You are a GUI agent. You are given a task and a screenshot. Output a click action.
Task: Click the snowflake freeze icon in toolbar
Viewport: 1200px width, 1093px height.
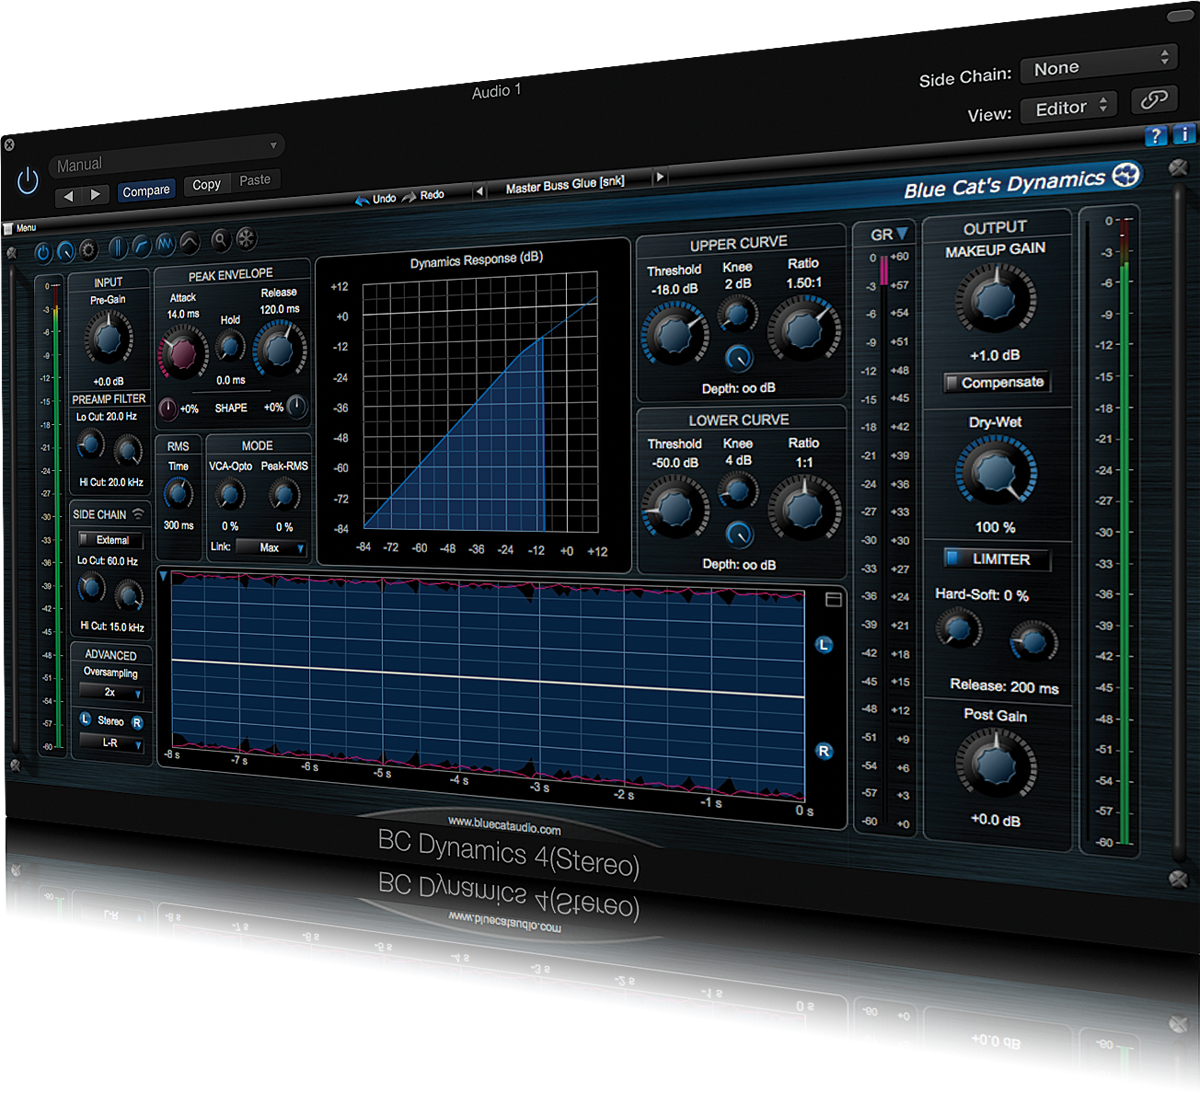click(245, 238)
